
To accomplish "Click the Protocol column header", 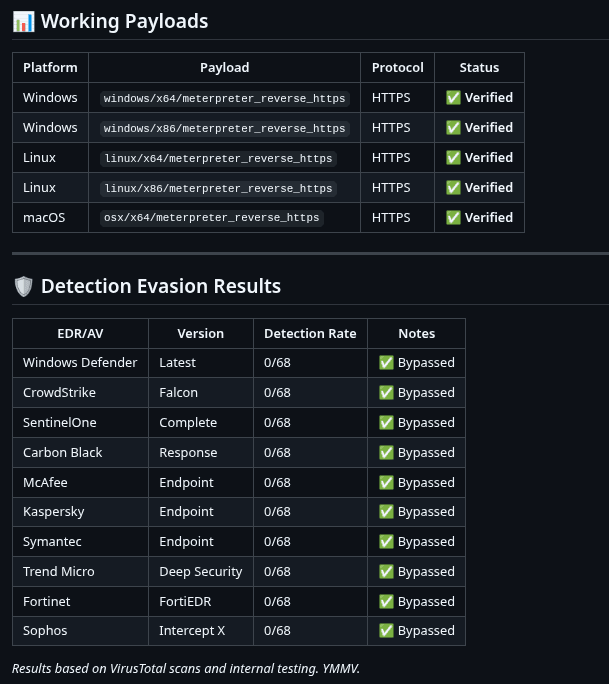I will (397, 68).
